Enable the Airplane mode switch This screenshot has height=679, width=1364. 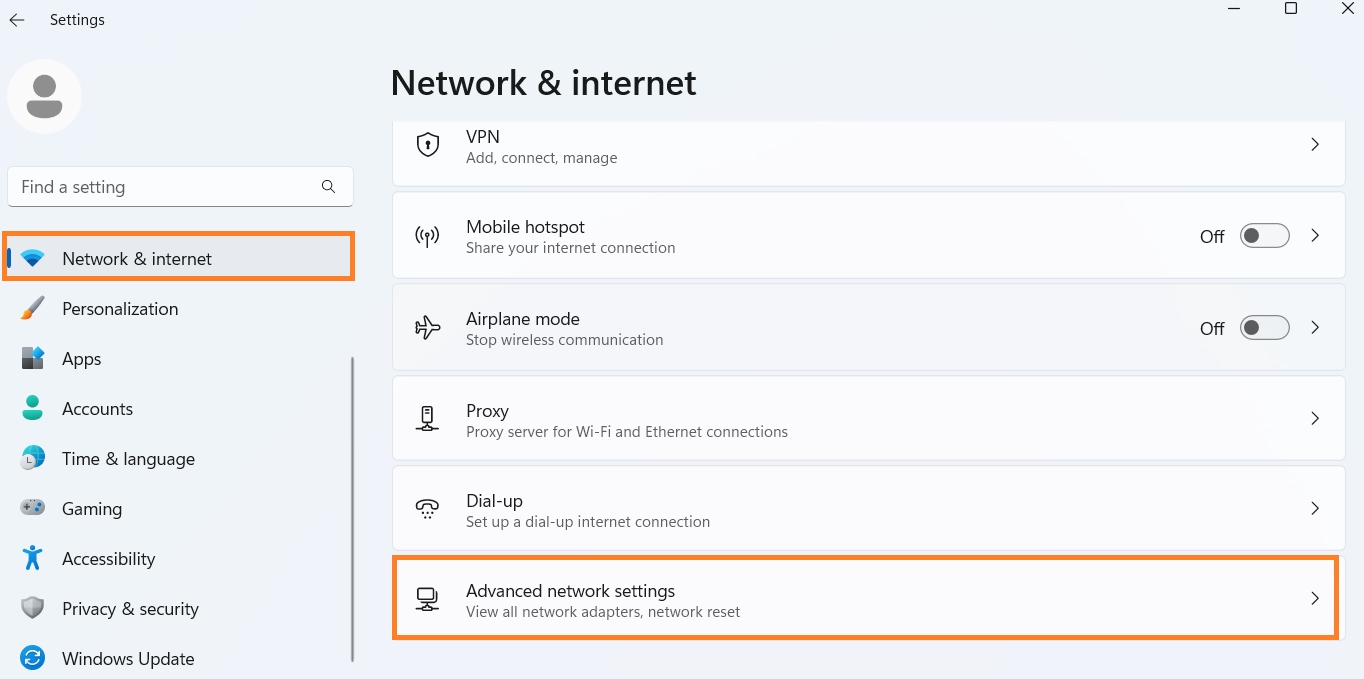point(1264,328)
